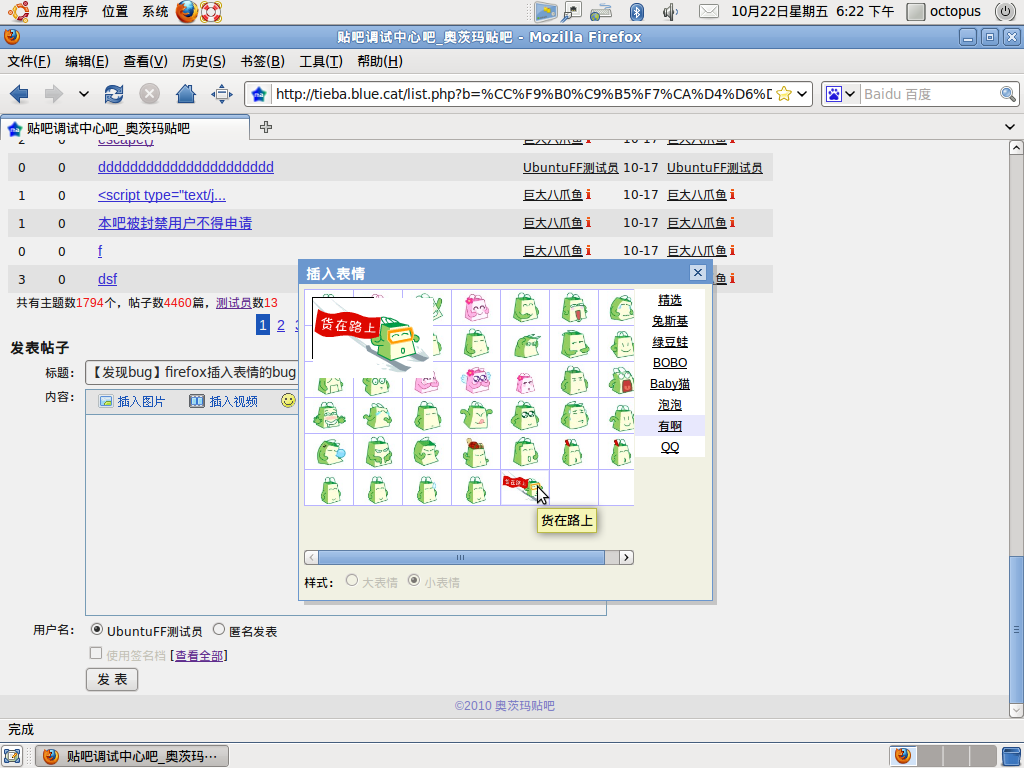Open the list all tabs dropdown
The width and height of the screenshot is (1024, 768).
pos(1009,127)
